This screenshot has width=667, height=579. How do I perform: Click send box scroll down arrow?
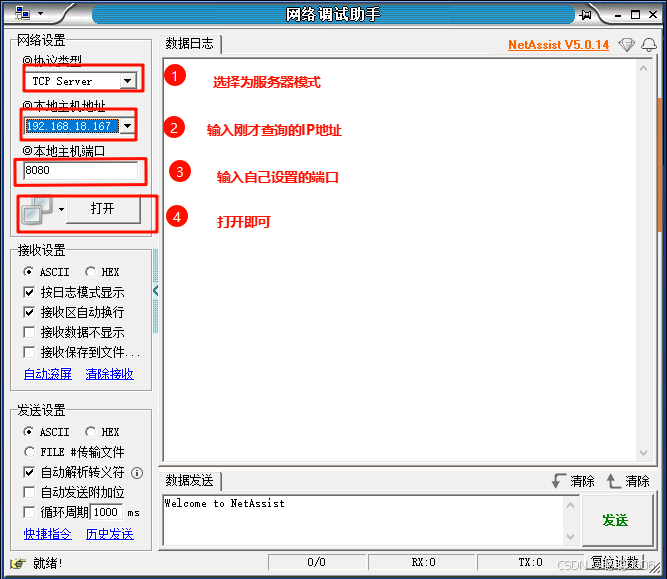pyautogui.click(x=570, y=537)
